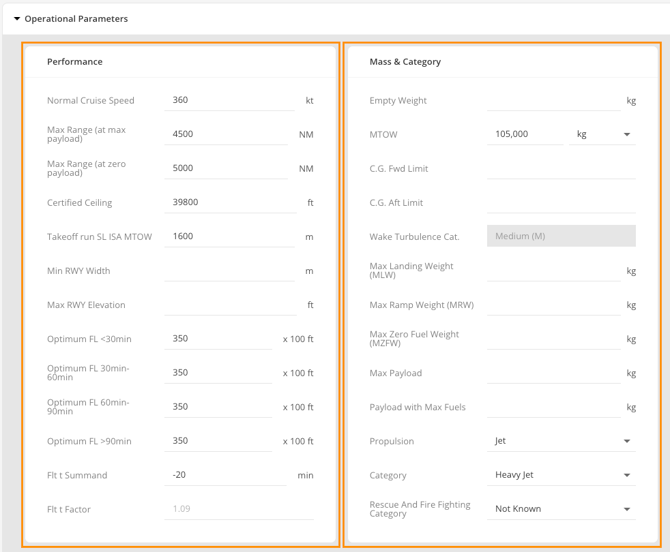Focus the Max RWY Elevation field

pos(230,305)
